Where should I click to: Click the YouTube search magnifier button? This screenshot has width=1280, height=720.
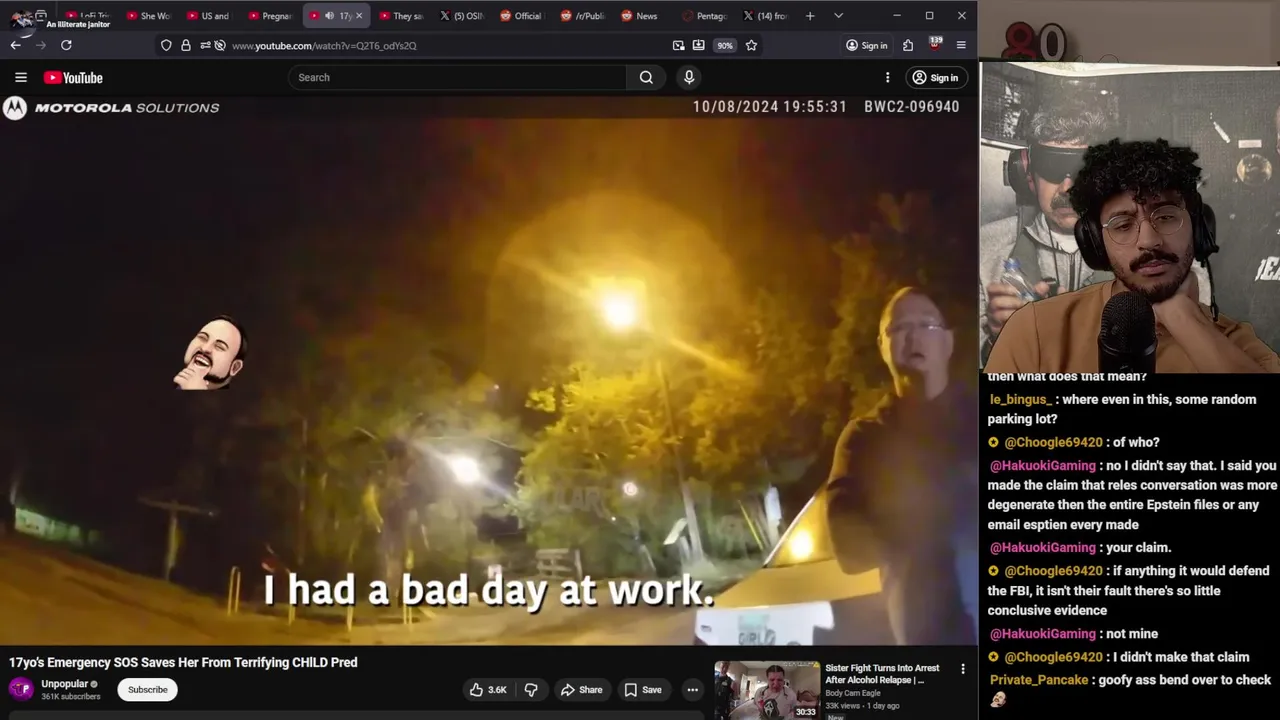click(x=646, y=77)
